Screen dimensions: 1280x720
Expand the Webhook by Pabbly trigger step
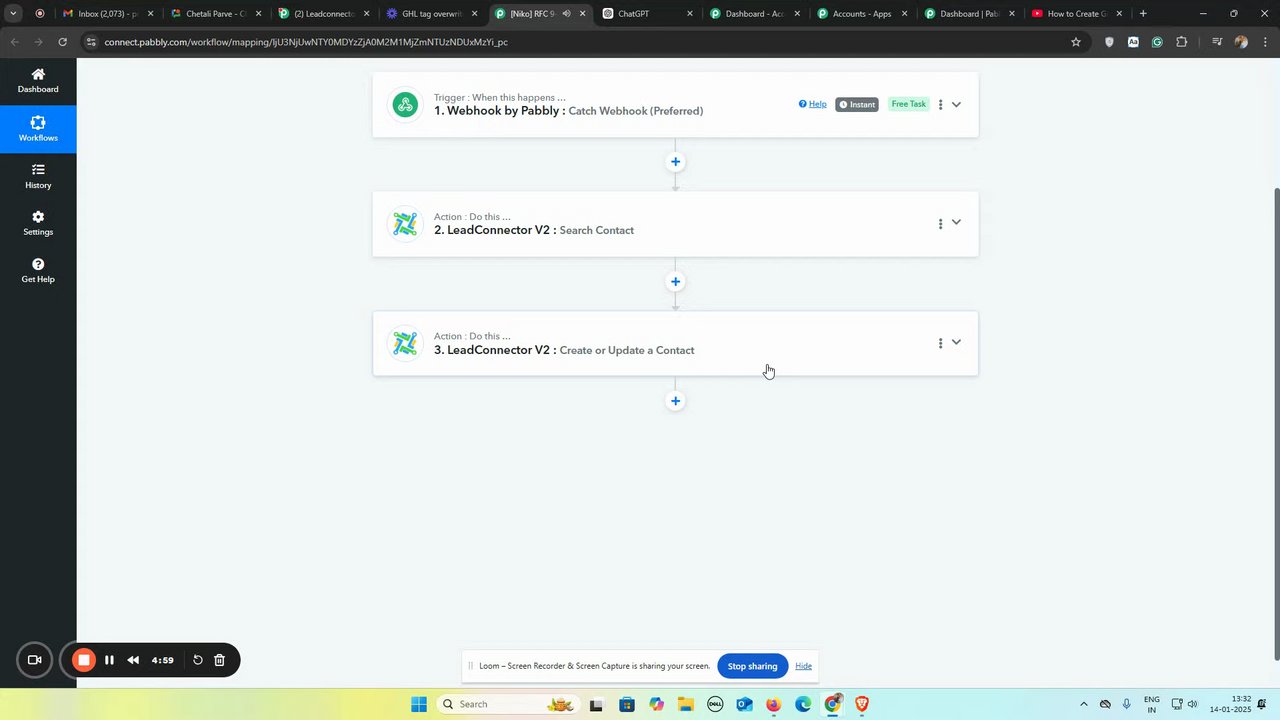coord(956,105)
